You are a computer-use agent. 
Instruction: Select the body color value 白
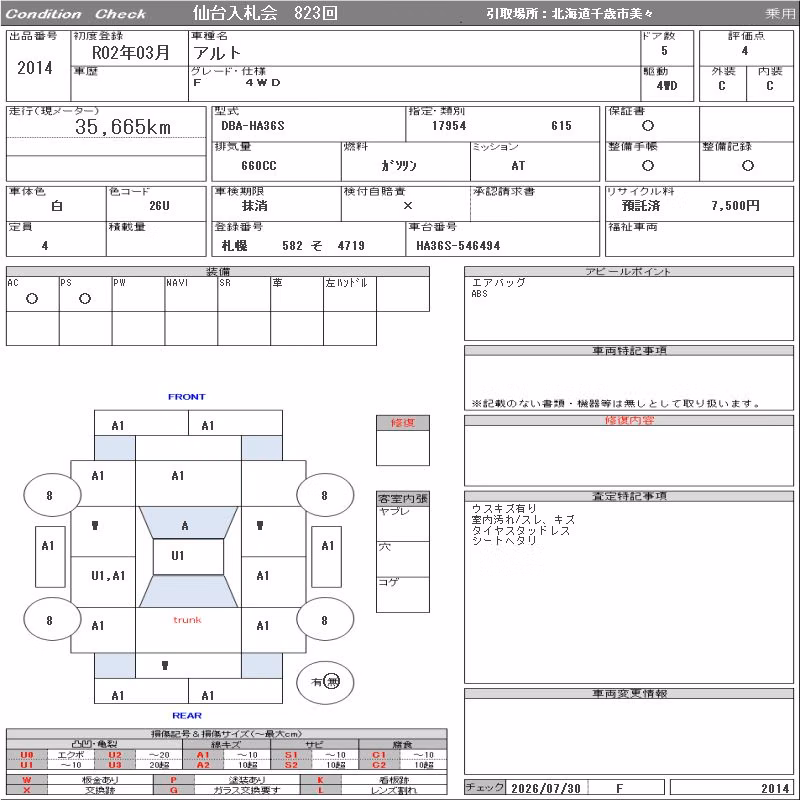(x=57, y=206)
